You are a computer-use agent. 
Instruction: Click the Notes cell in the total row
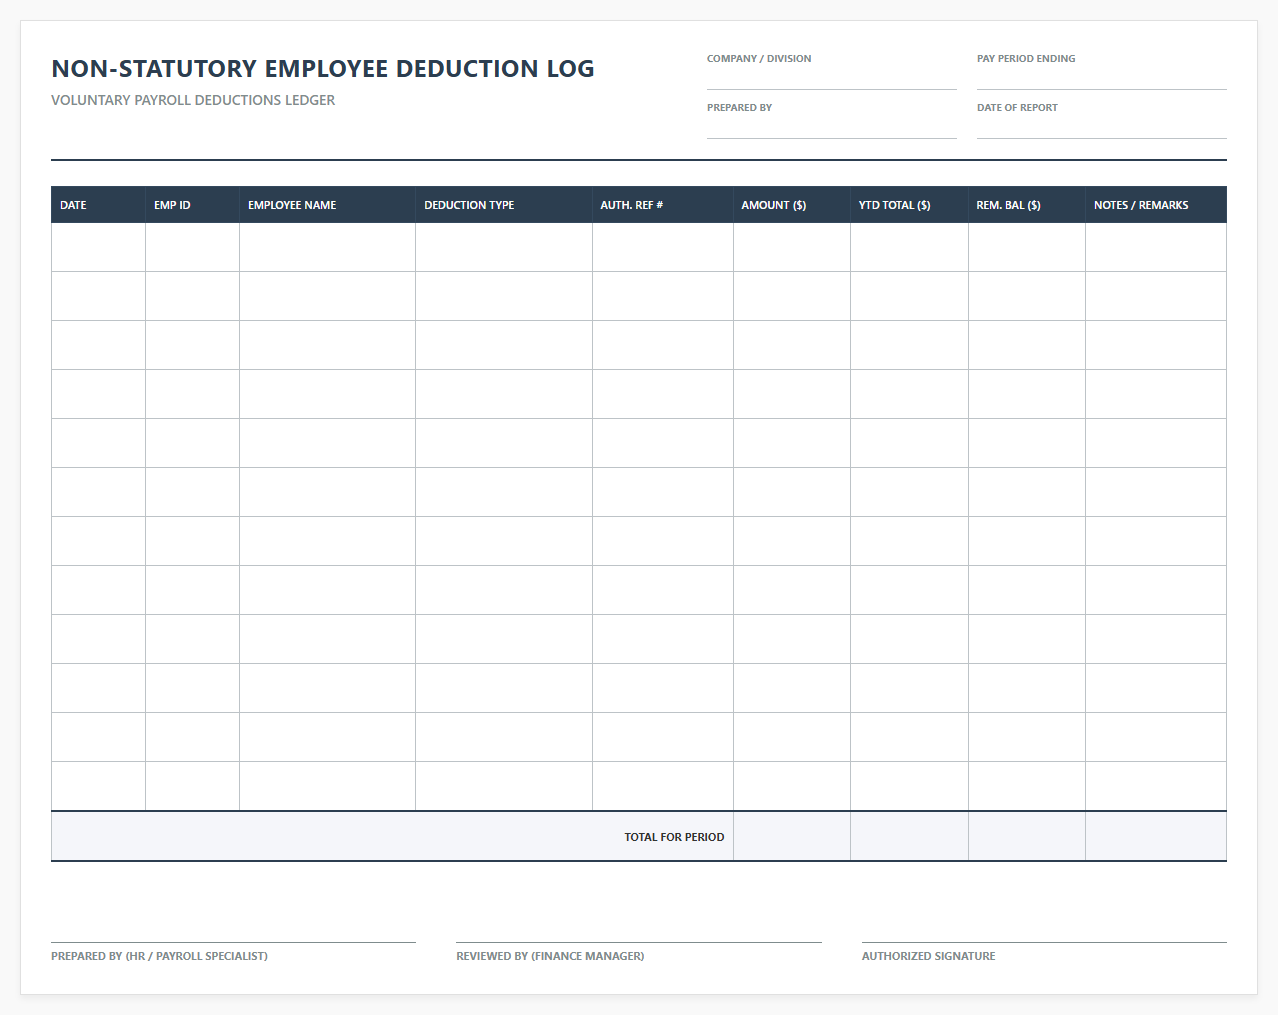pyautogui.click(x=1156, y=836)
